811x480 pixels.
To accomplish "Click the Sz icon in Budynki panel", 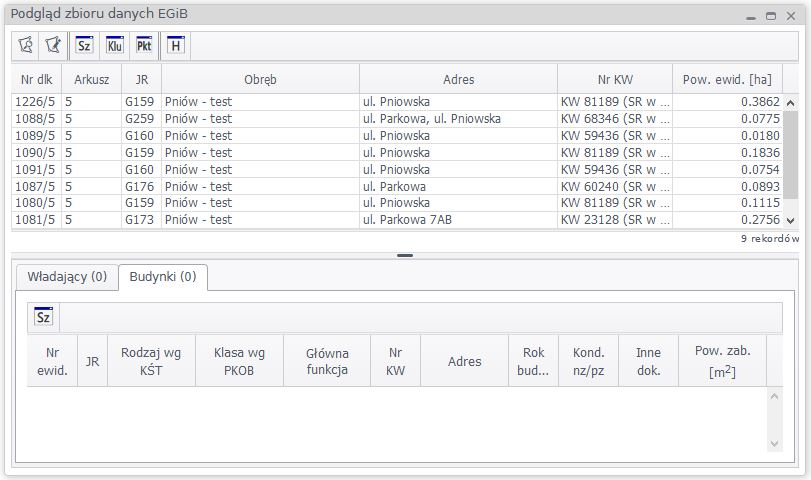I will pos(43,317).
